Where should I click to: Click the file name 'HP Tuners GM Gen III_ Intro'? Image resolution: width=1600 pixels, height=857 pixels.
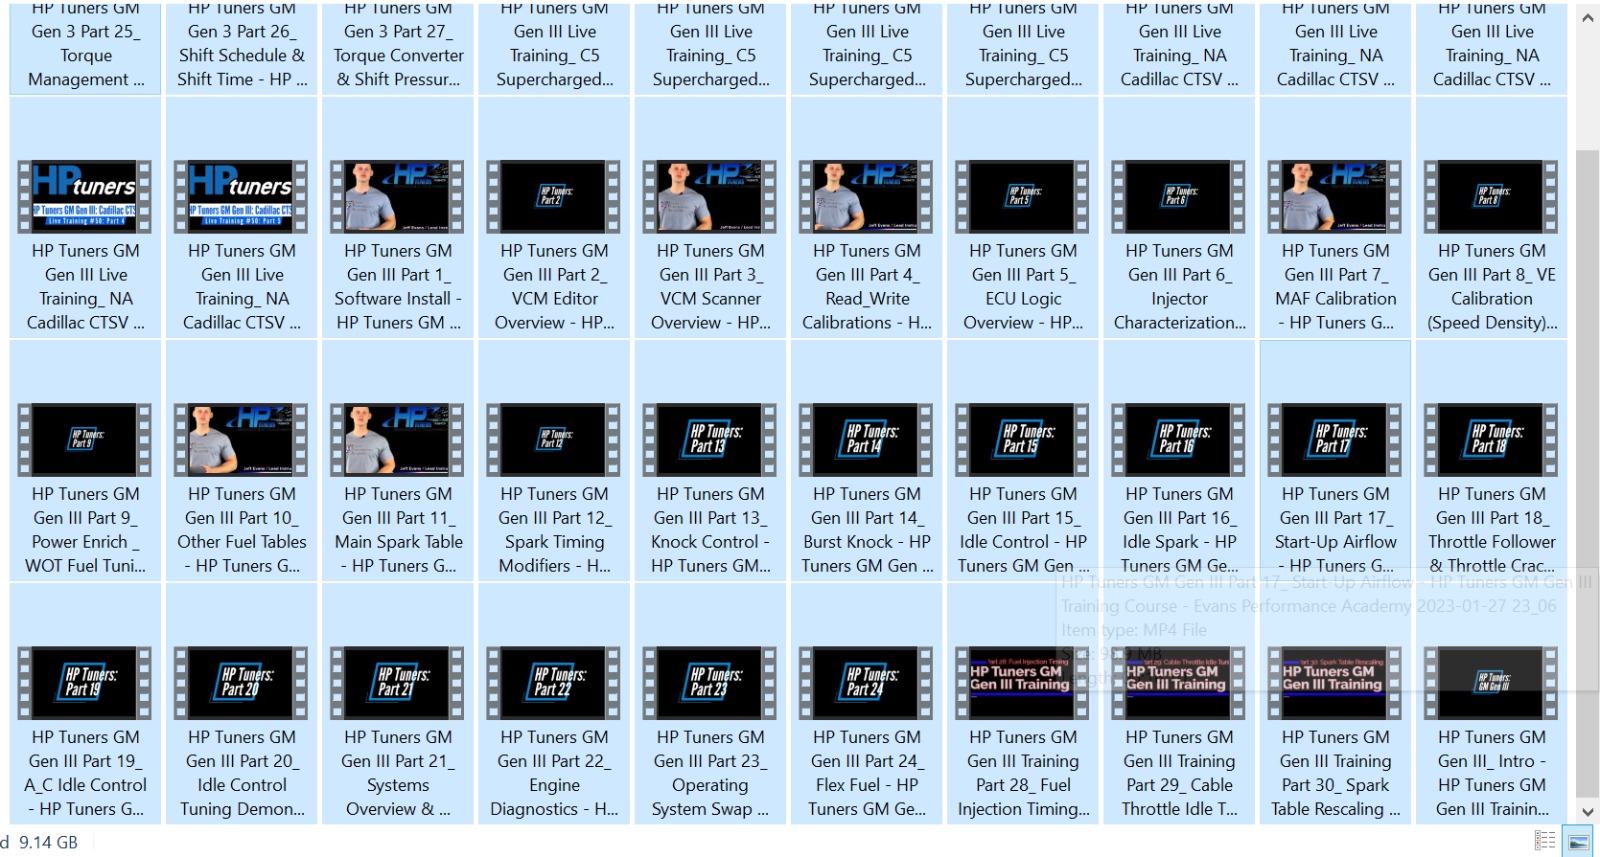pyautogui.click(x=1491, y=773)
